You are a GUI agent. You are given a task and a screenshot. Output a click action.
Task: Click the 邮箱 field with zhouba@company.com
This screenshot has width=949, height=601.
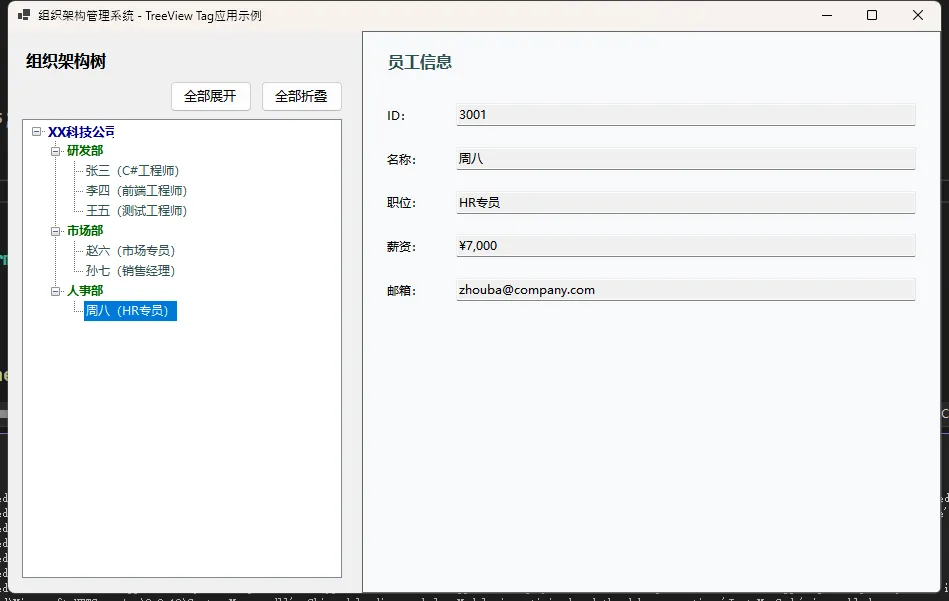(685, 290)
